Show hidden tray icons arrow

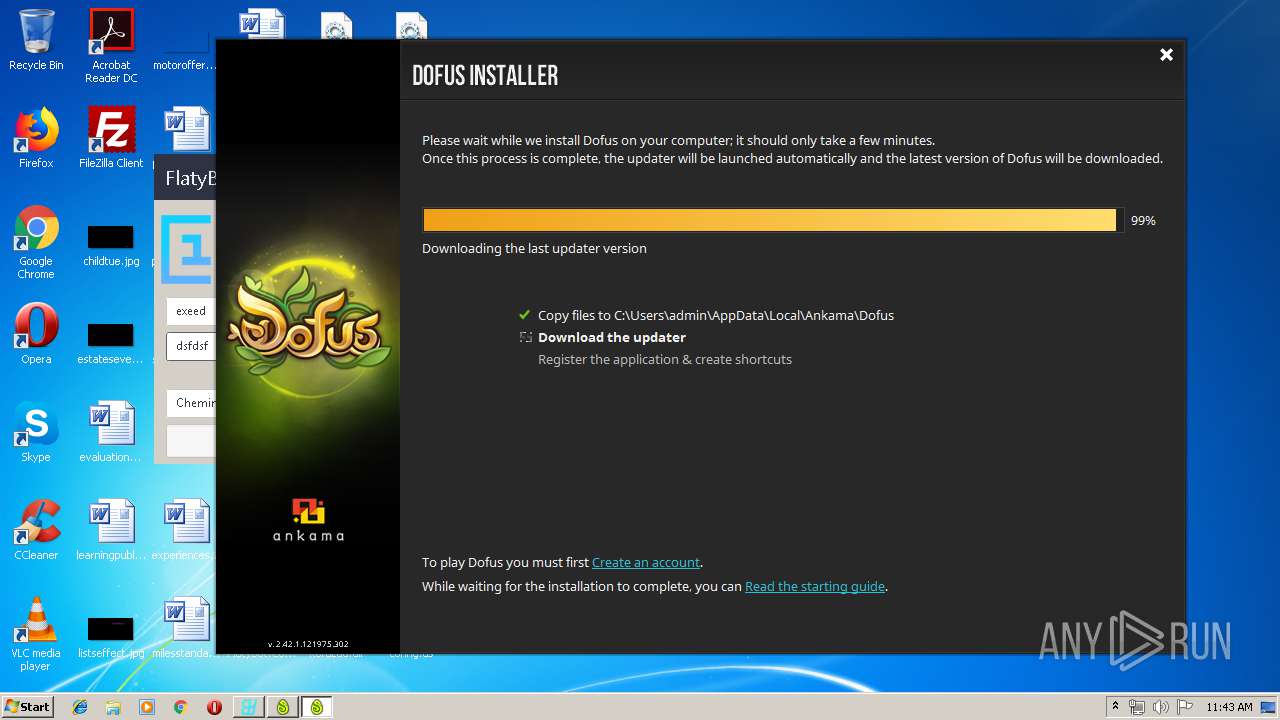1115,707
